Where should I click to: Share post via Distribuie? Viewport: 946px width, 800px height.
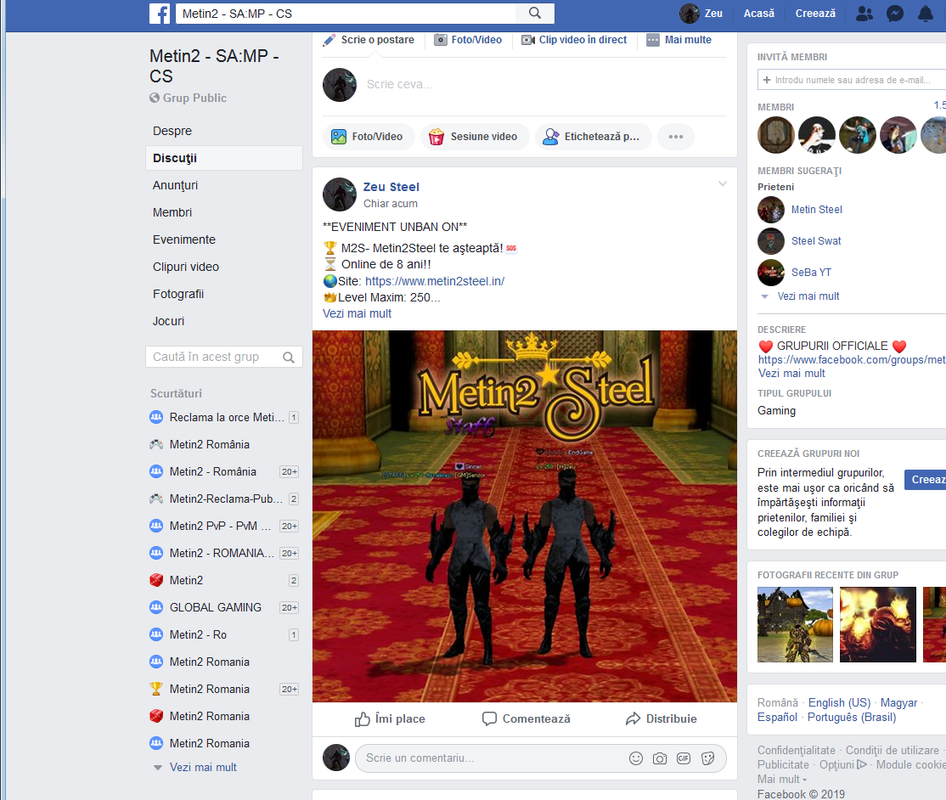661,719
